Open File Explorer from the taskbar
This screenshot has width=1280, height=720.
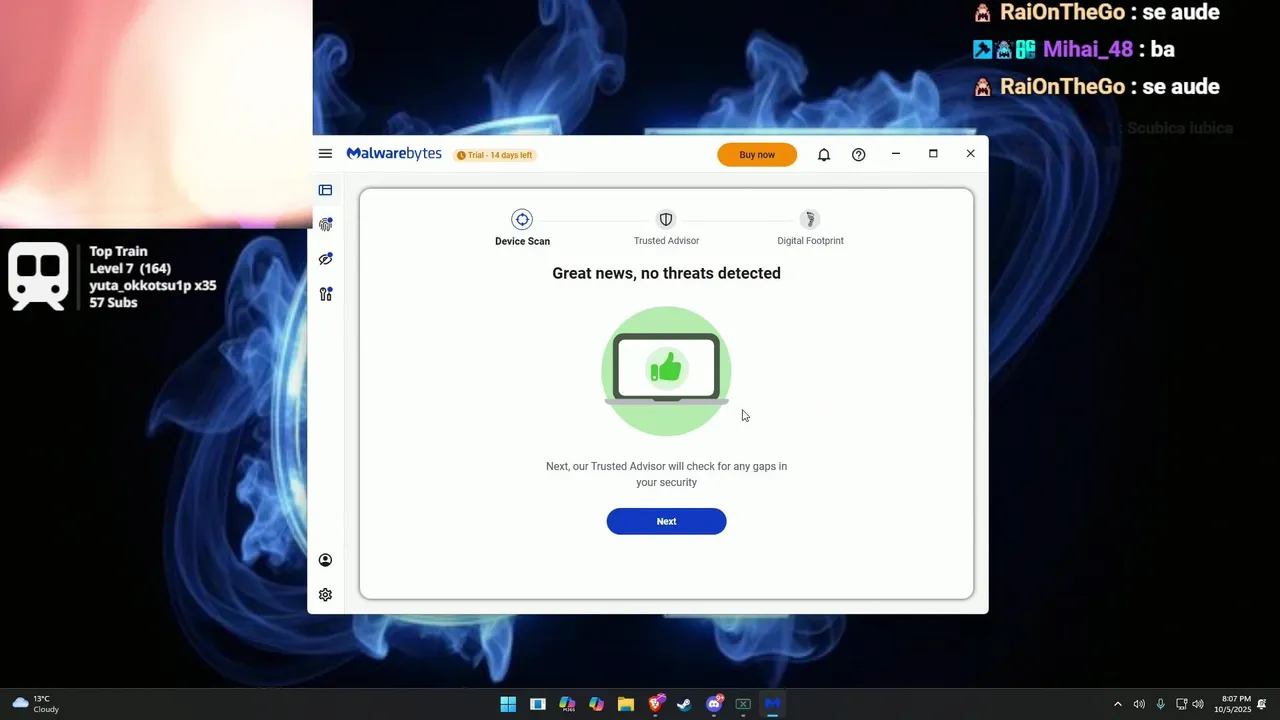click(626, 704)
